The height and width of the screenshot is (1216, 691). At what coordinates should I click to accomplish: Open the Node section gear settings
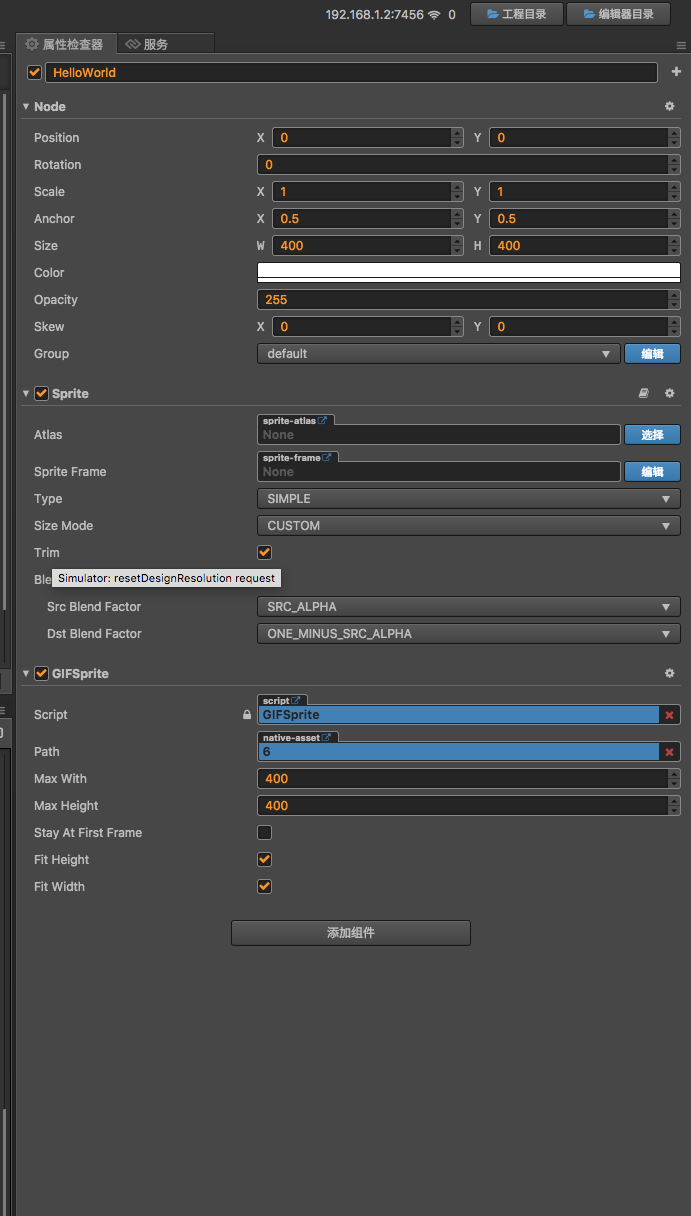(669, 106)
